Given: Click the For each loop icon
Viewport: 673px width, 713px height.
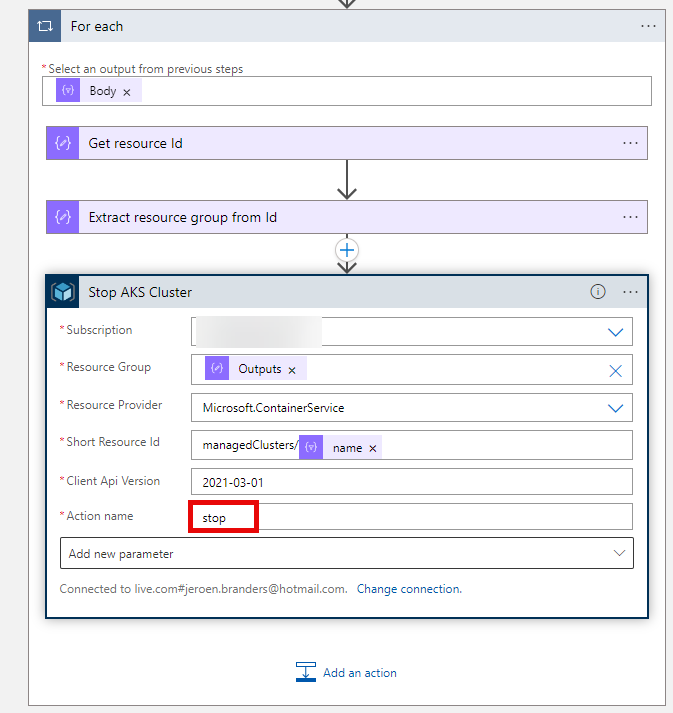Looking at the screenshot, I should [45, 26].
